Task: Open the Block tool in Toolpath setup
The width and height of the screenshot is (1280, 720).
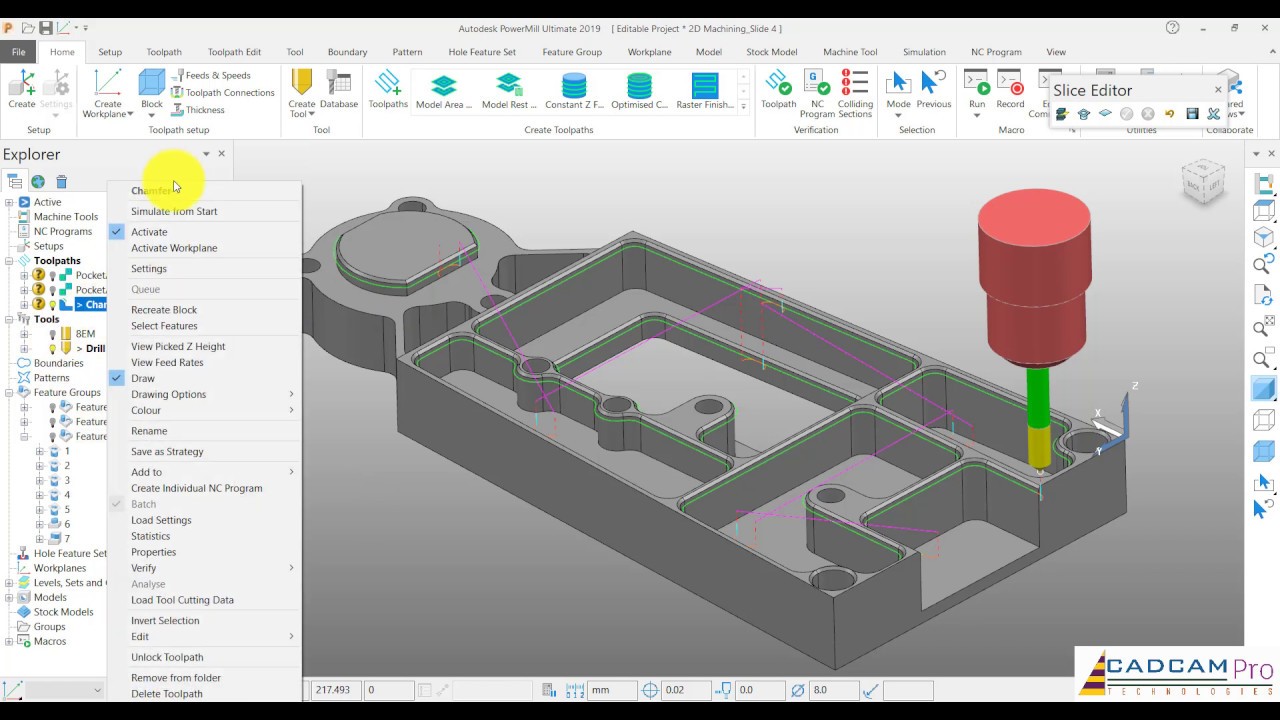Action: 152,92
